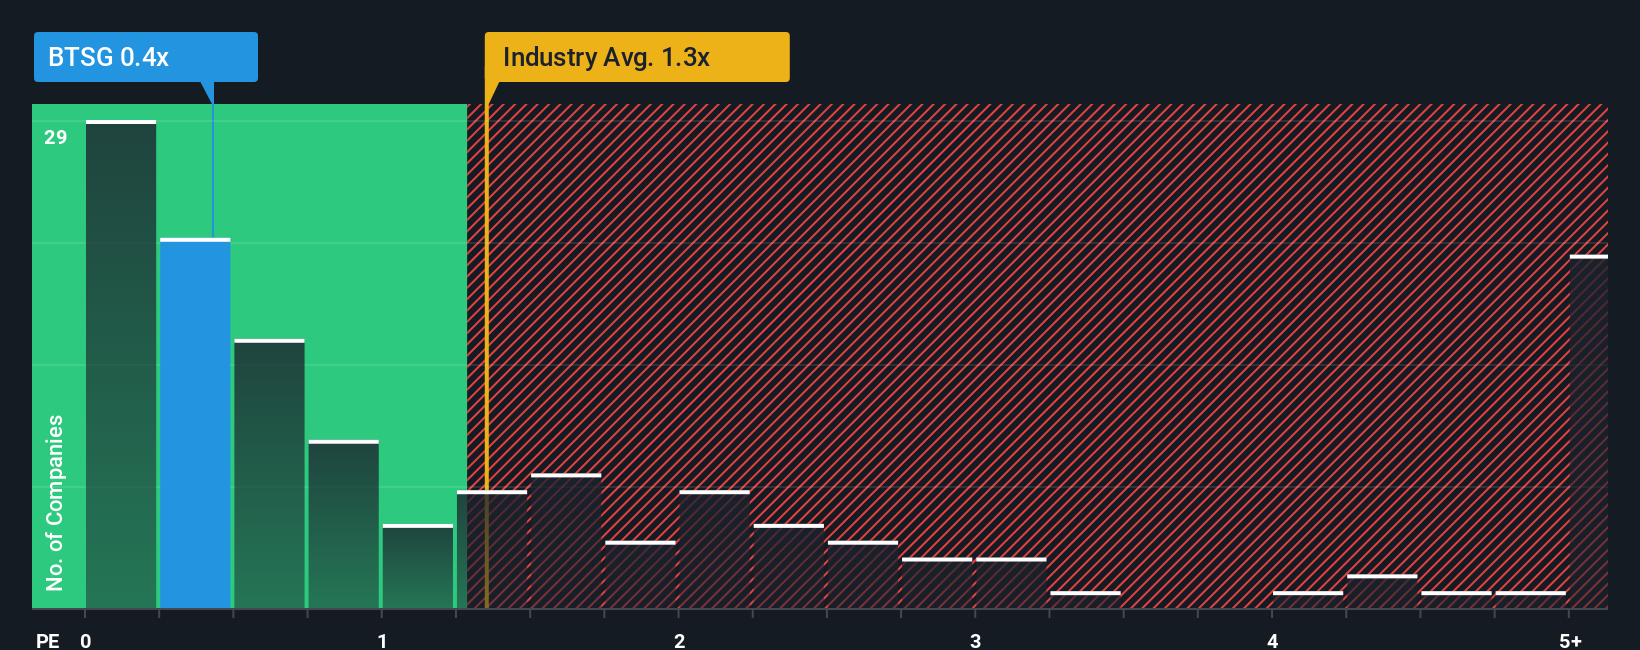The image size is (1640, 650).
Task: Click the Industry Avg. 1.3x label
Action: click(x=637, y=57)
